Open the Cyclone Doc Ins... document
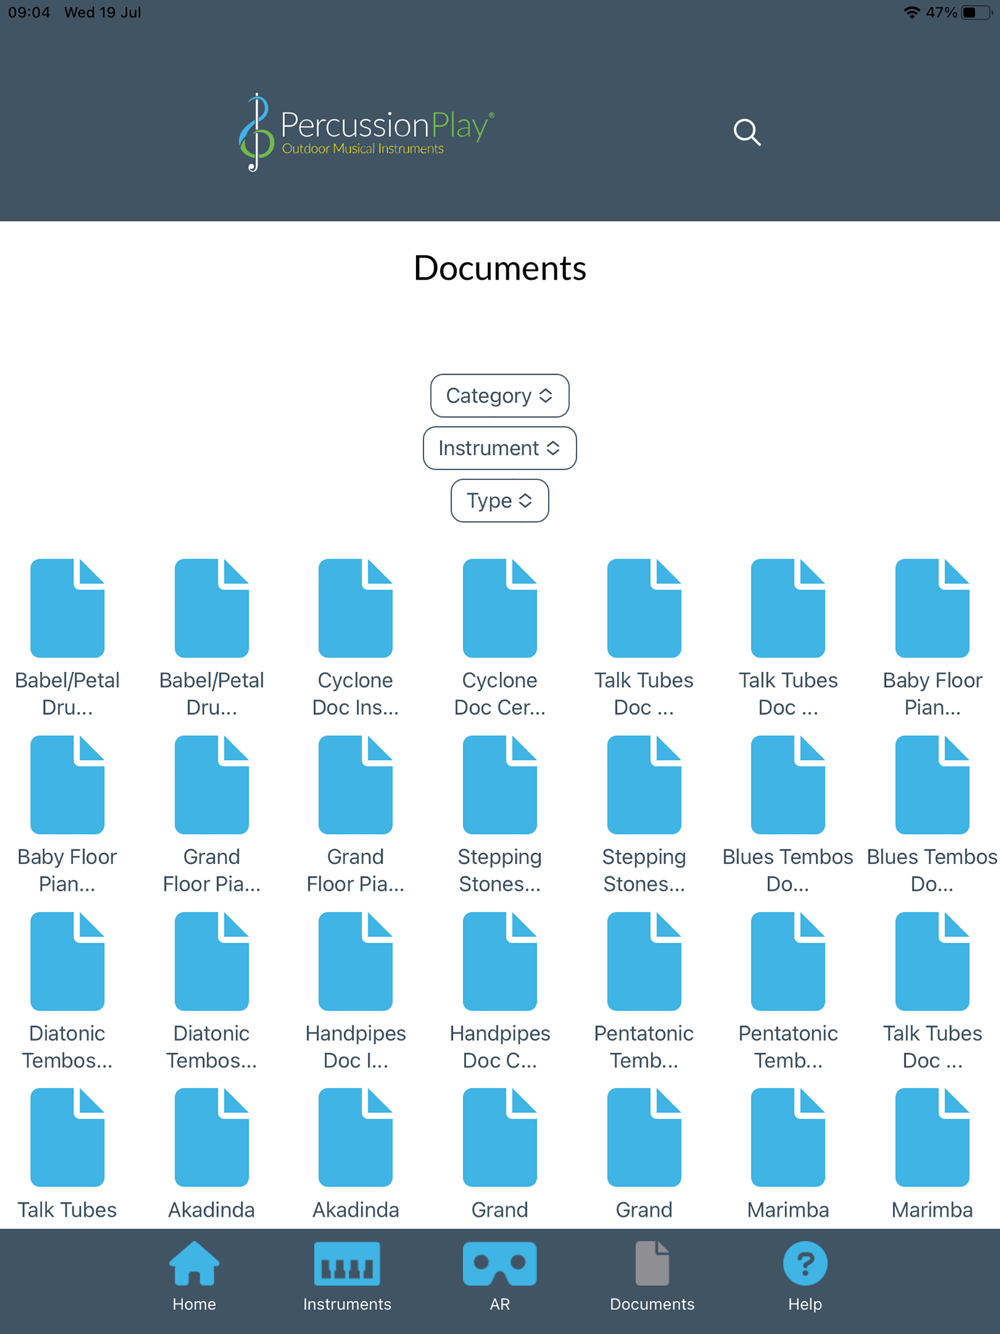The image size is (1000, 1334). [356, 638]
